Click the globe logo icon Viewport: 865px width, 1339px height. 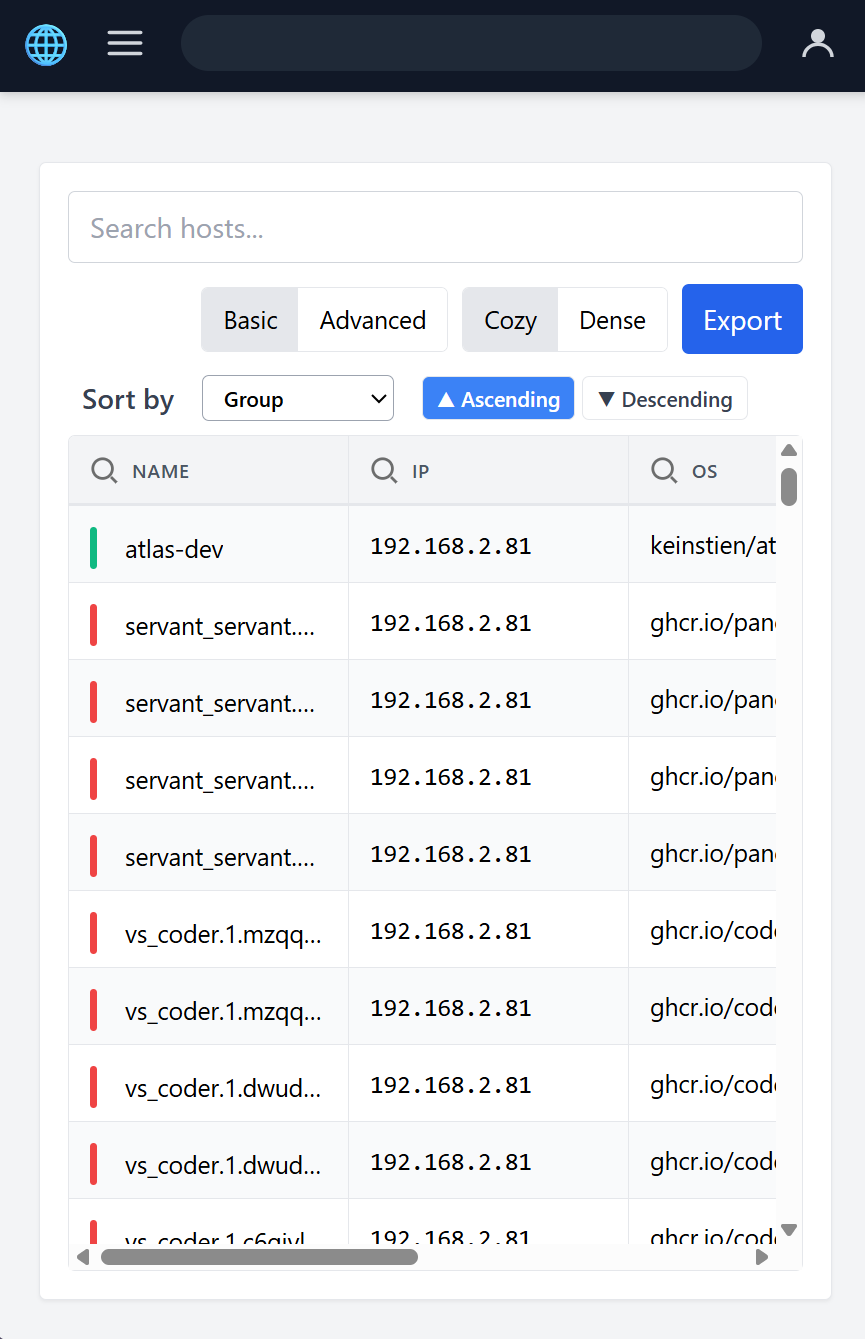(46, 45)
